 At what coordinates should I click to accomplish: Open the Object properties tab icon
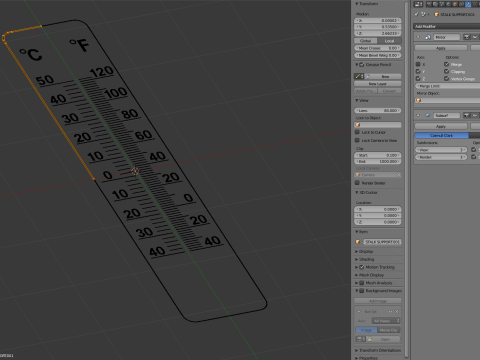pos(455,4)
